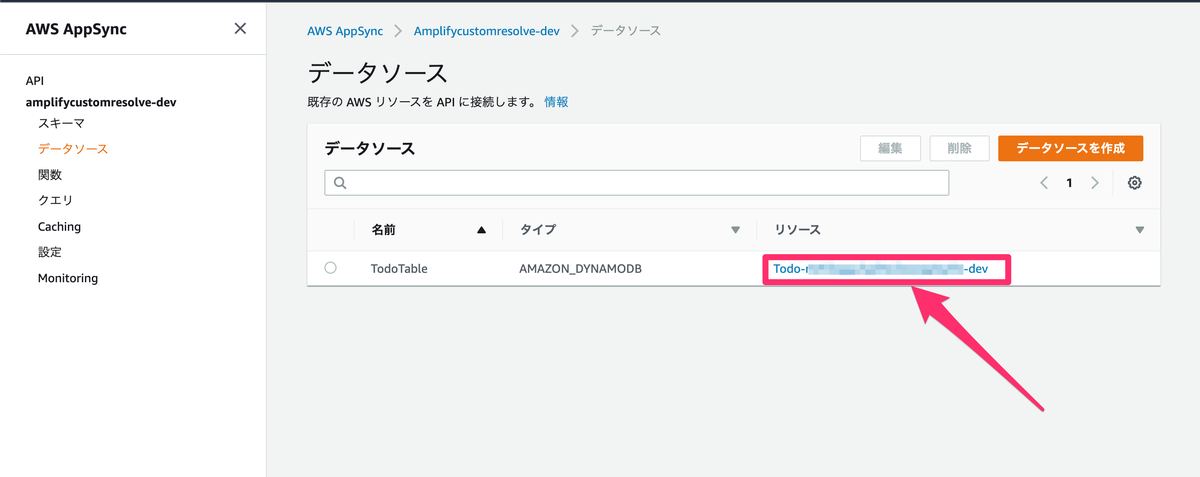
Task: Open the タイプ column sort dropdown arrow
Action: tap(736, 230)
